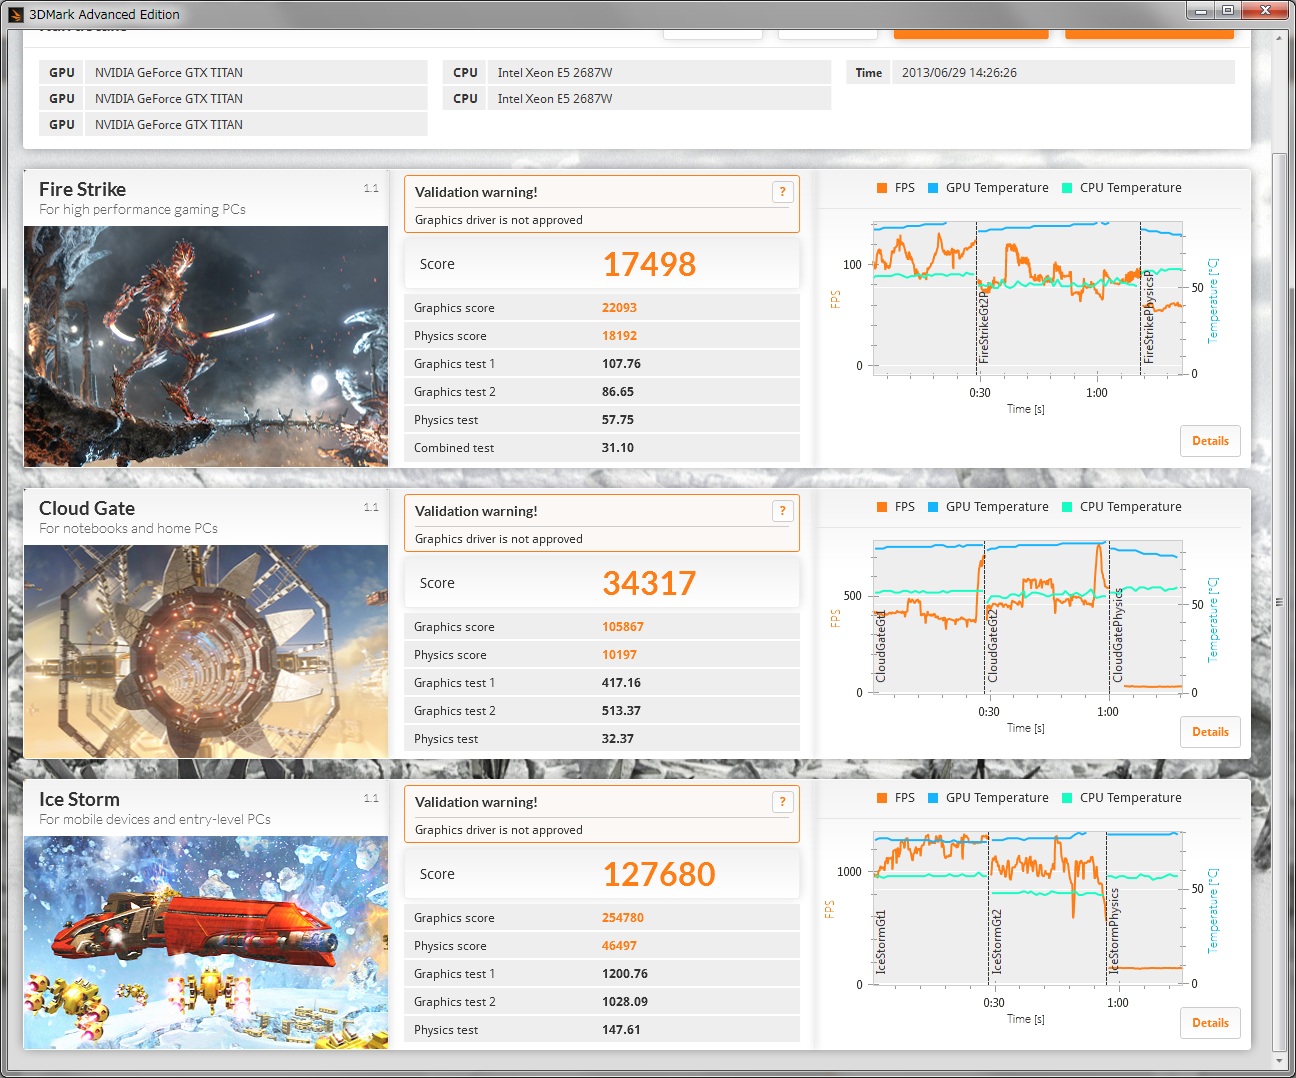Screen dimensions: 1296x1078
Task: Click the Ice Storm benchmark preview image
Action: click(206, 942)
